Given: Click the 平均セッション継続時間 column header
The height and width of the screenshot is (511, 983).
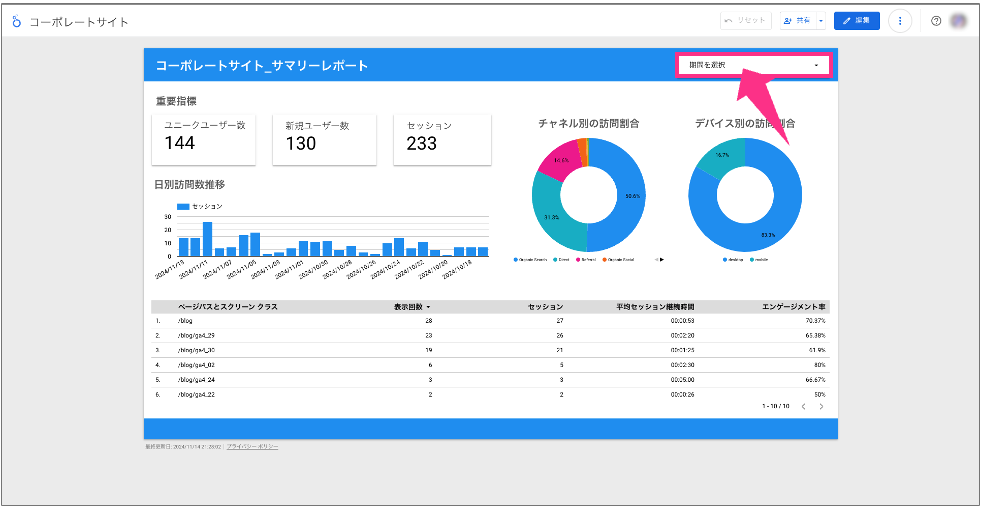Looking at the screenshot, I should pyautogui.click(x=654, y=307).
